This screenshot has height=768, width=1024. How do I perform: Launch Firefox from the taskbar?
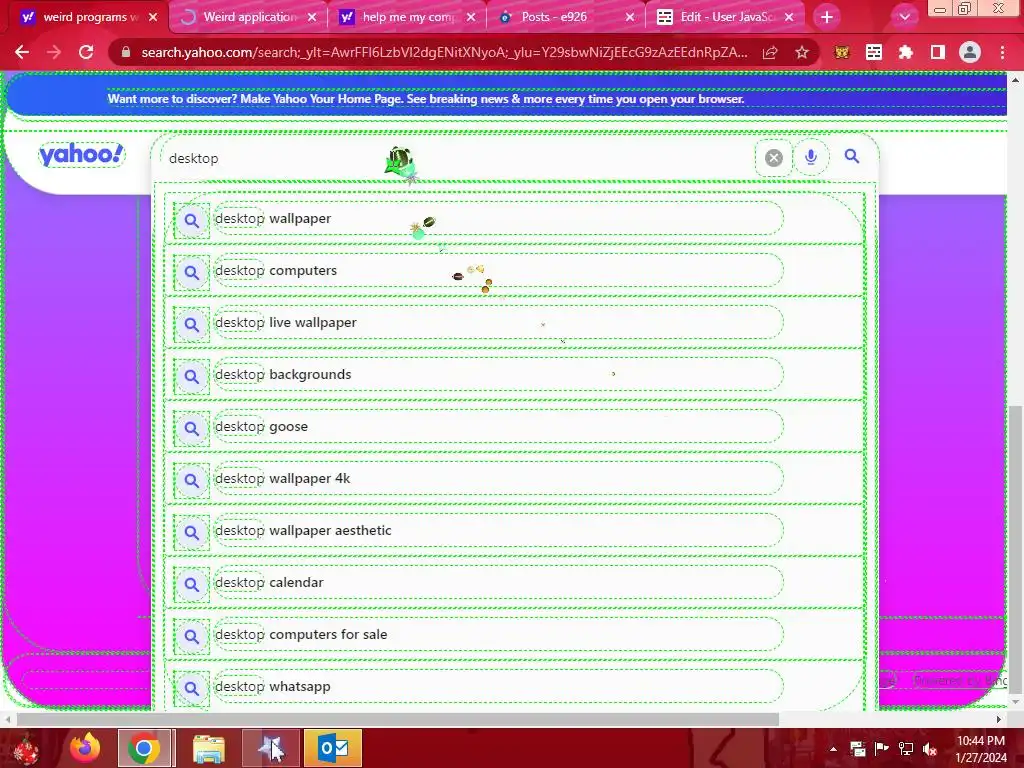point(86,748)
